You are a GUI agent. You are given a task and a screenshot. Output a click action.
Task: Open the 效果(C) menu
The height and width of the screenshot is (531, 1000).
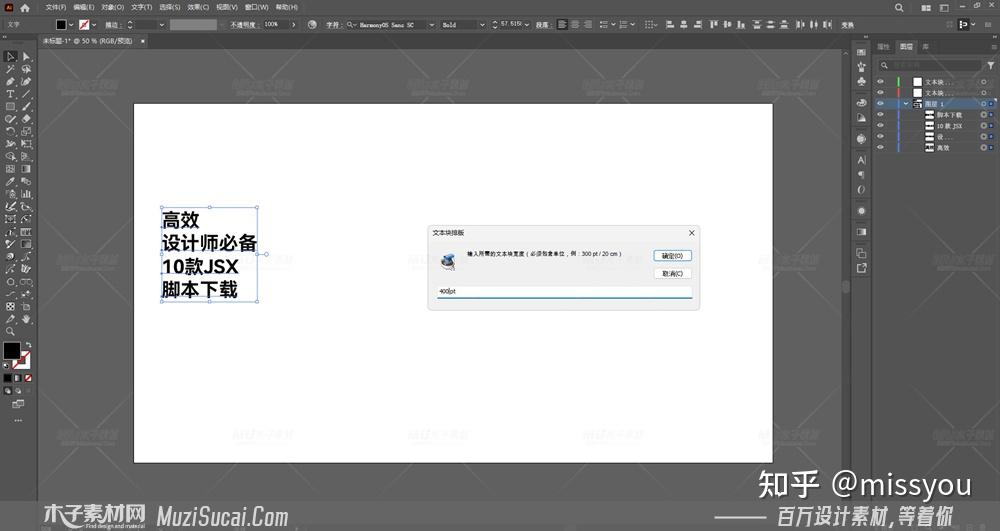[x=198, y=8]
